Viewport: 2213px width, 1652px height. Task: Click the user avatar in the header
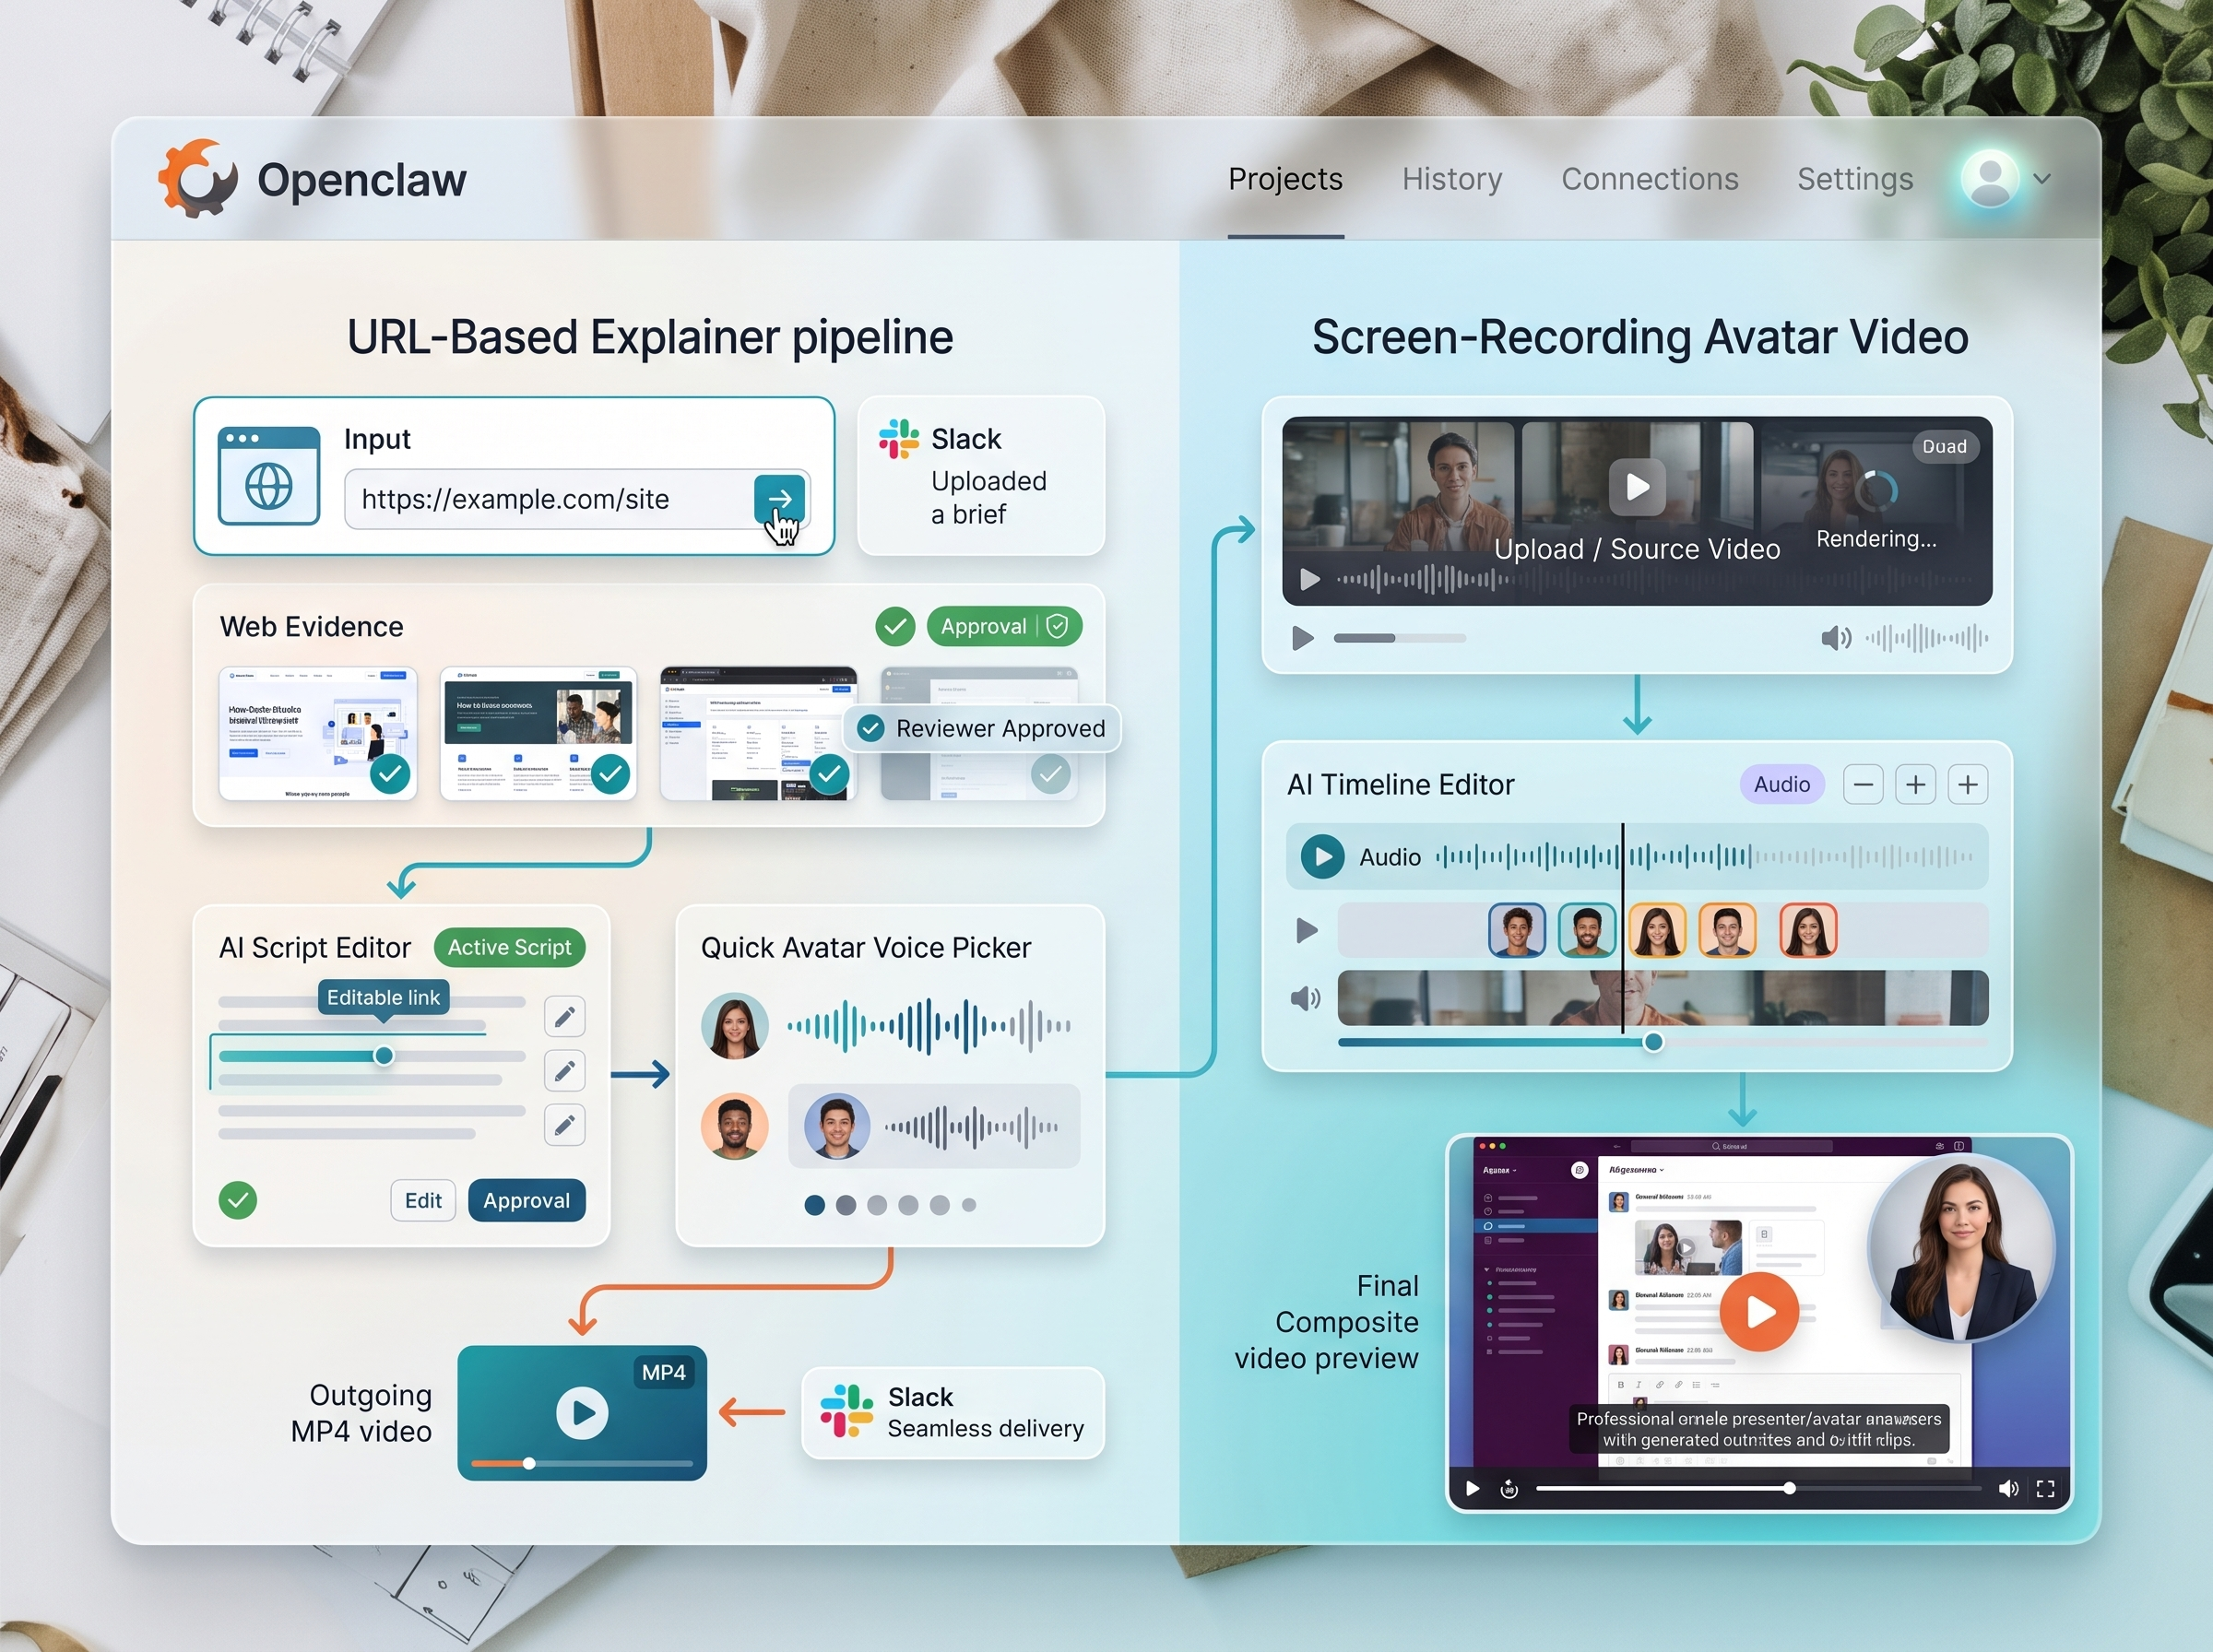[1990, 178]
